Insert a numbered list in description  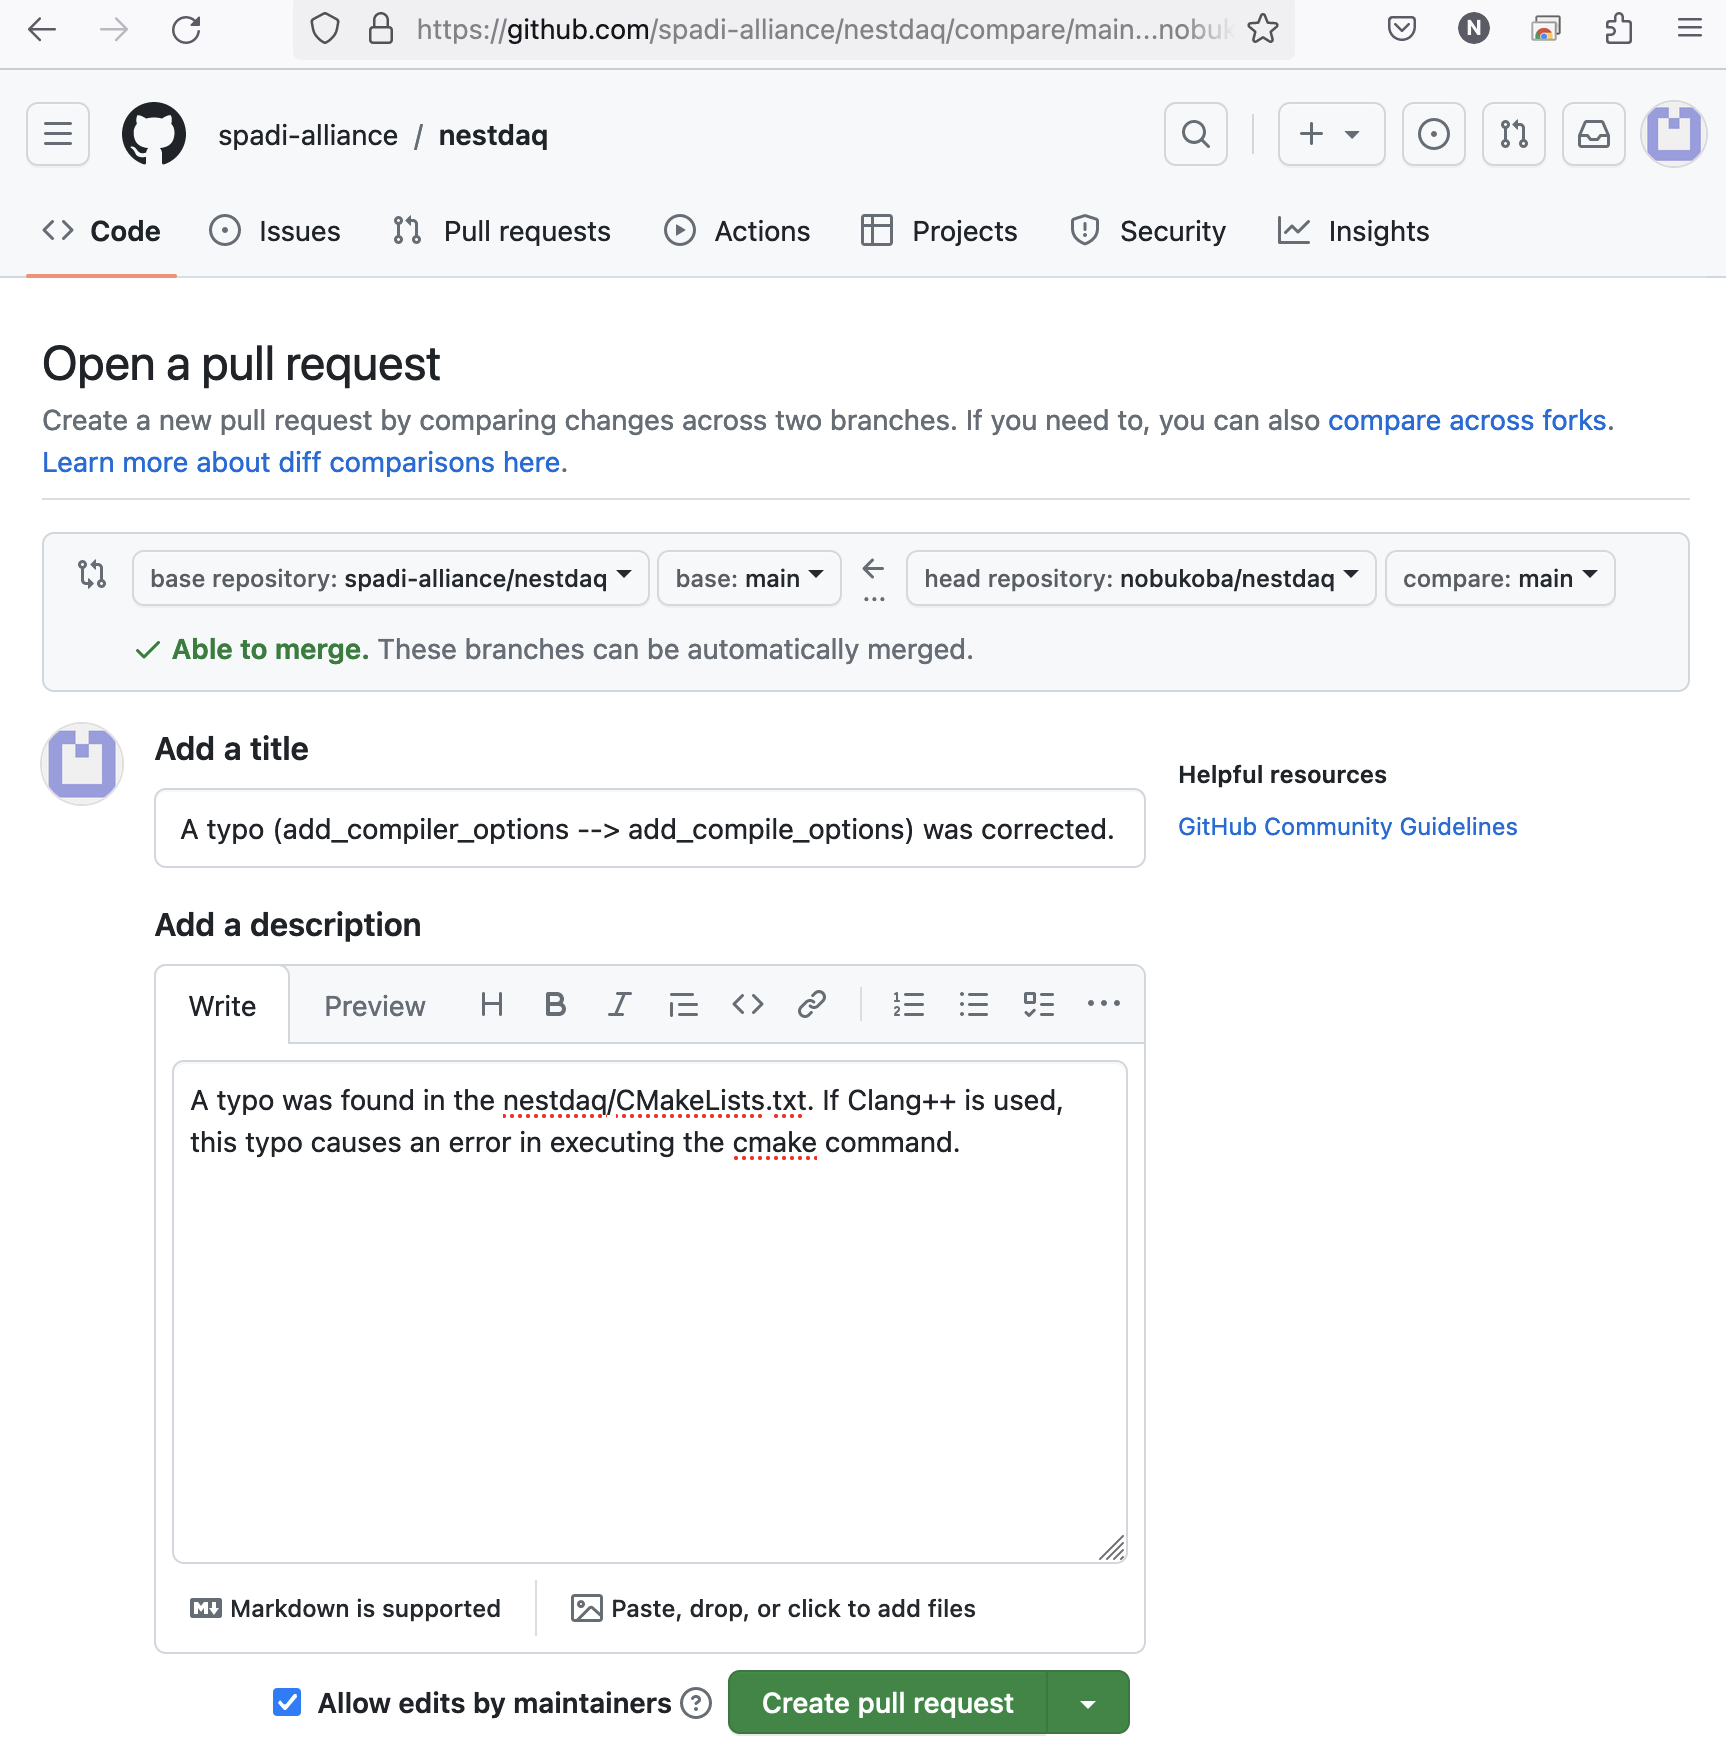[x=908, y=1004]
